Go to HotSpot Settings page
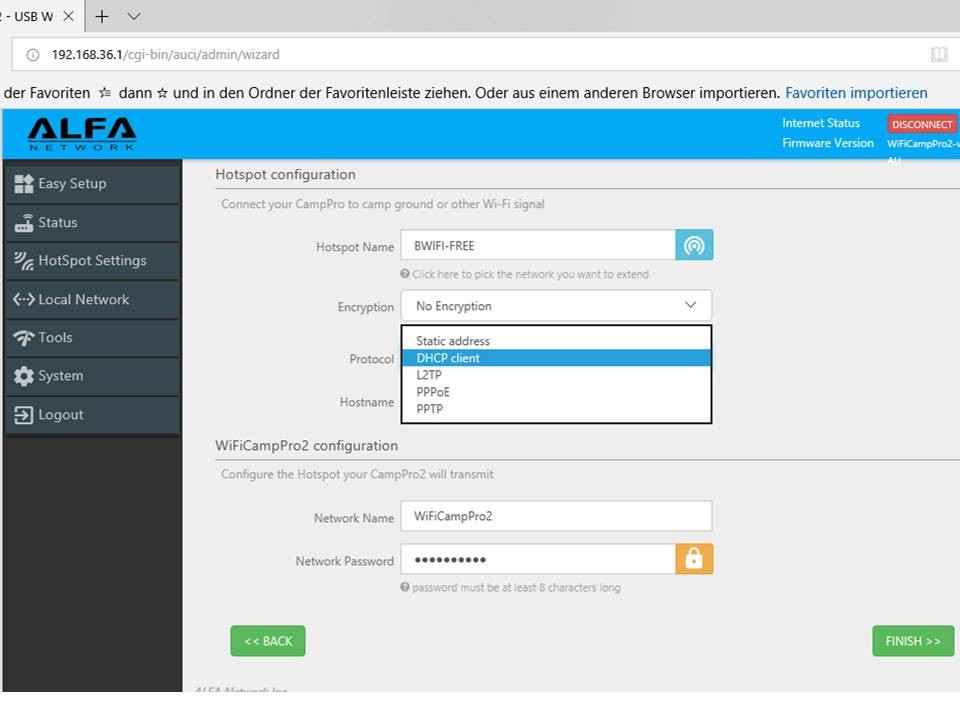The height and width of the screenshot is (720, 960). [x=92, y=261]
